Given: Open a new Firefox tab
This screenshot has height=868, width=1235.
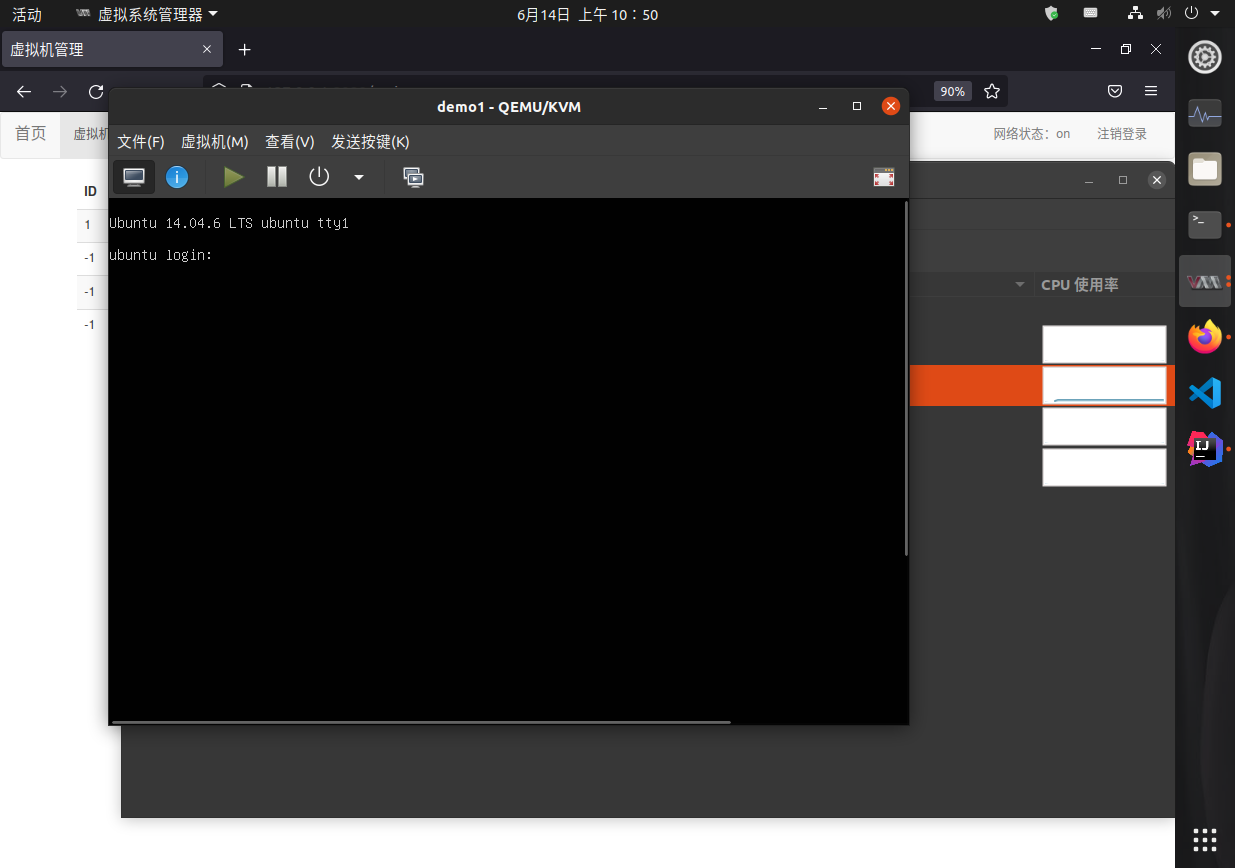Looking at the screenshot, I should pos(244,49).
